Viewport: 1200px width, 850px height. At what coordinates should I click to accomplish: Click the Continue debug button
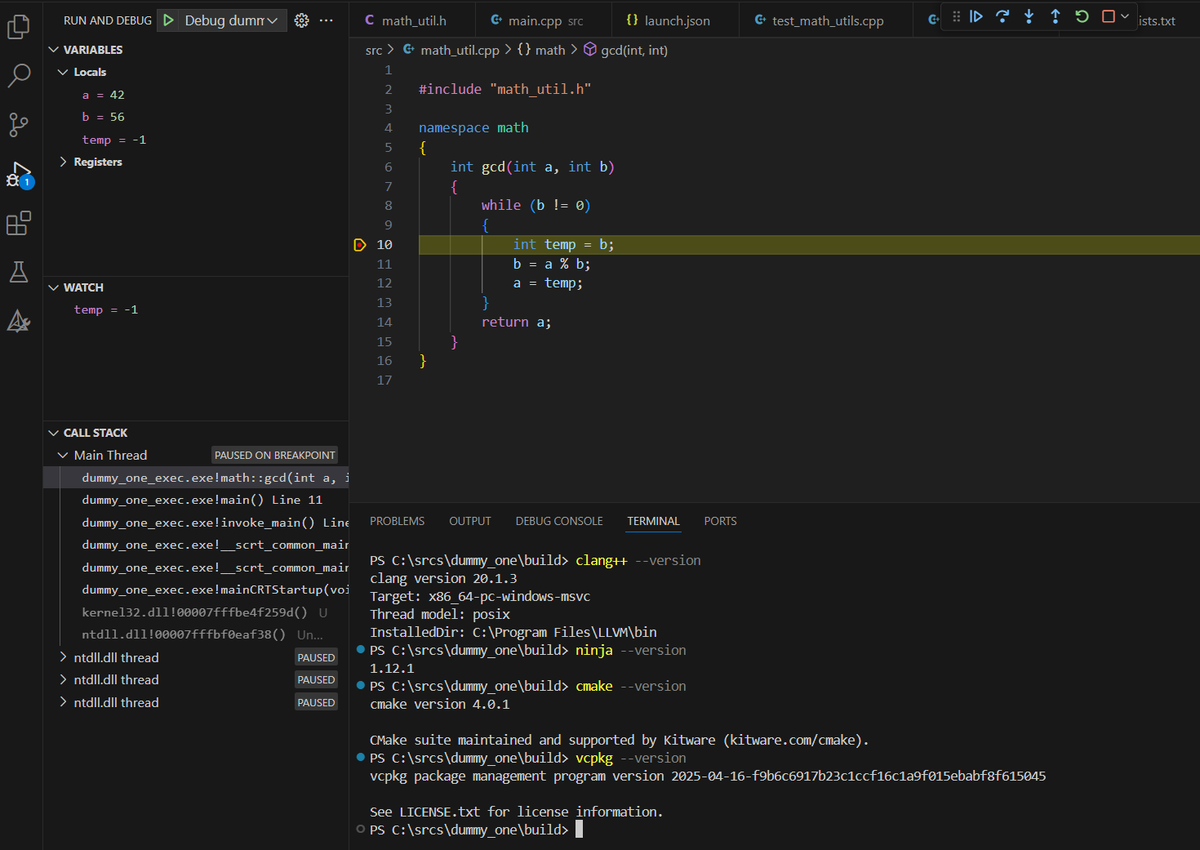pos(976,17)
